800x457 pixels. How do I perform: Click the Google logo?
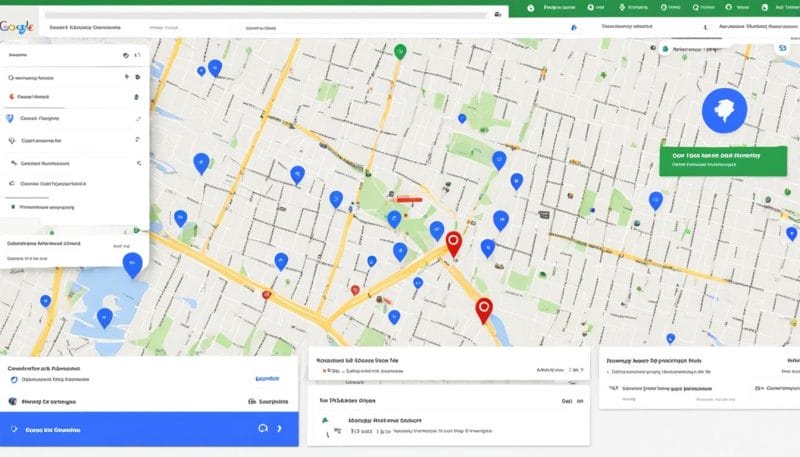17,27
